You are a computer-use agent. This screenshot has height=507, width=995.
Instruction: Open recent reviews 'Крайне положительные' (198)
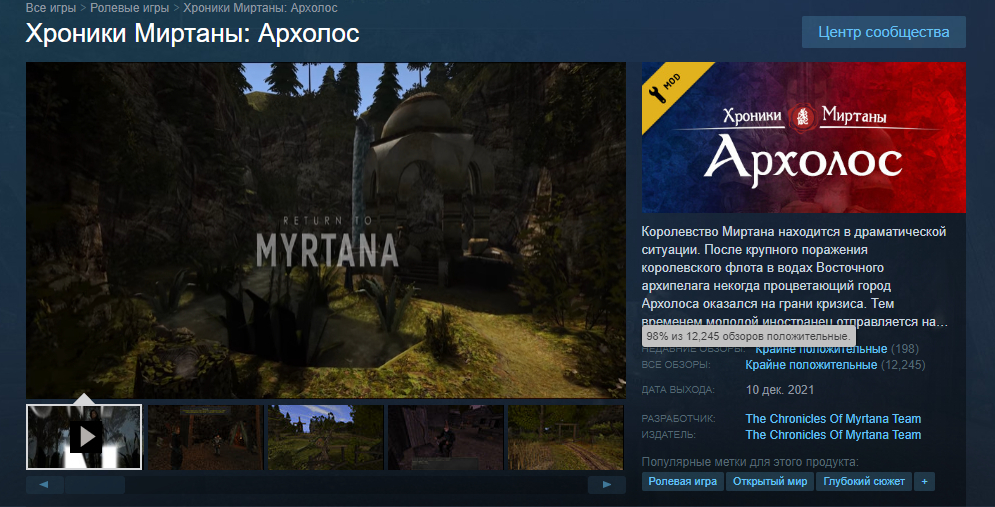click(x=820, y=349)
